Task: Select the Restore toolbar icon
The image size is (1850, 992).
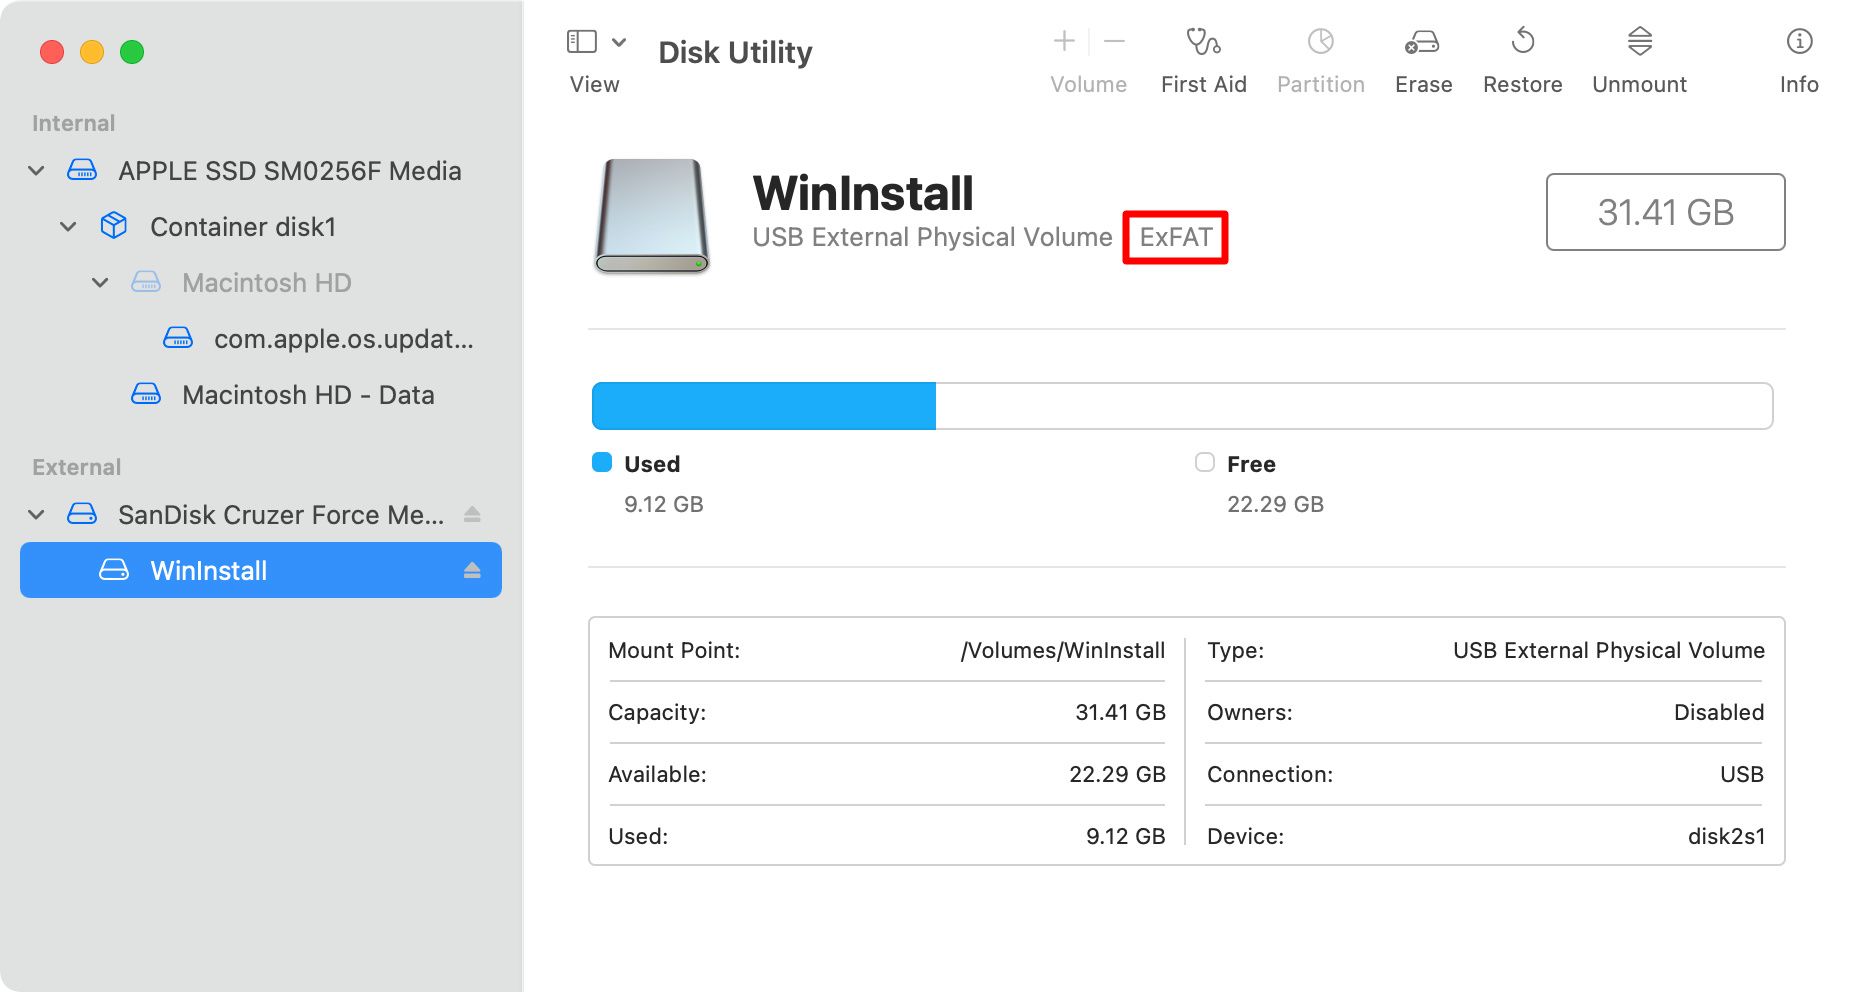Action: (1522, 55)
